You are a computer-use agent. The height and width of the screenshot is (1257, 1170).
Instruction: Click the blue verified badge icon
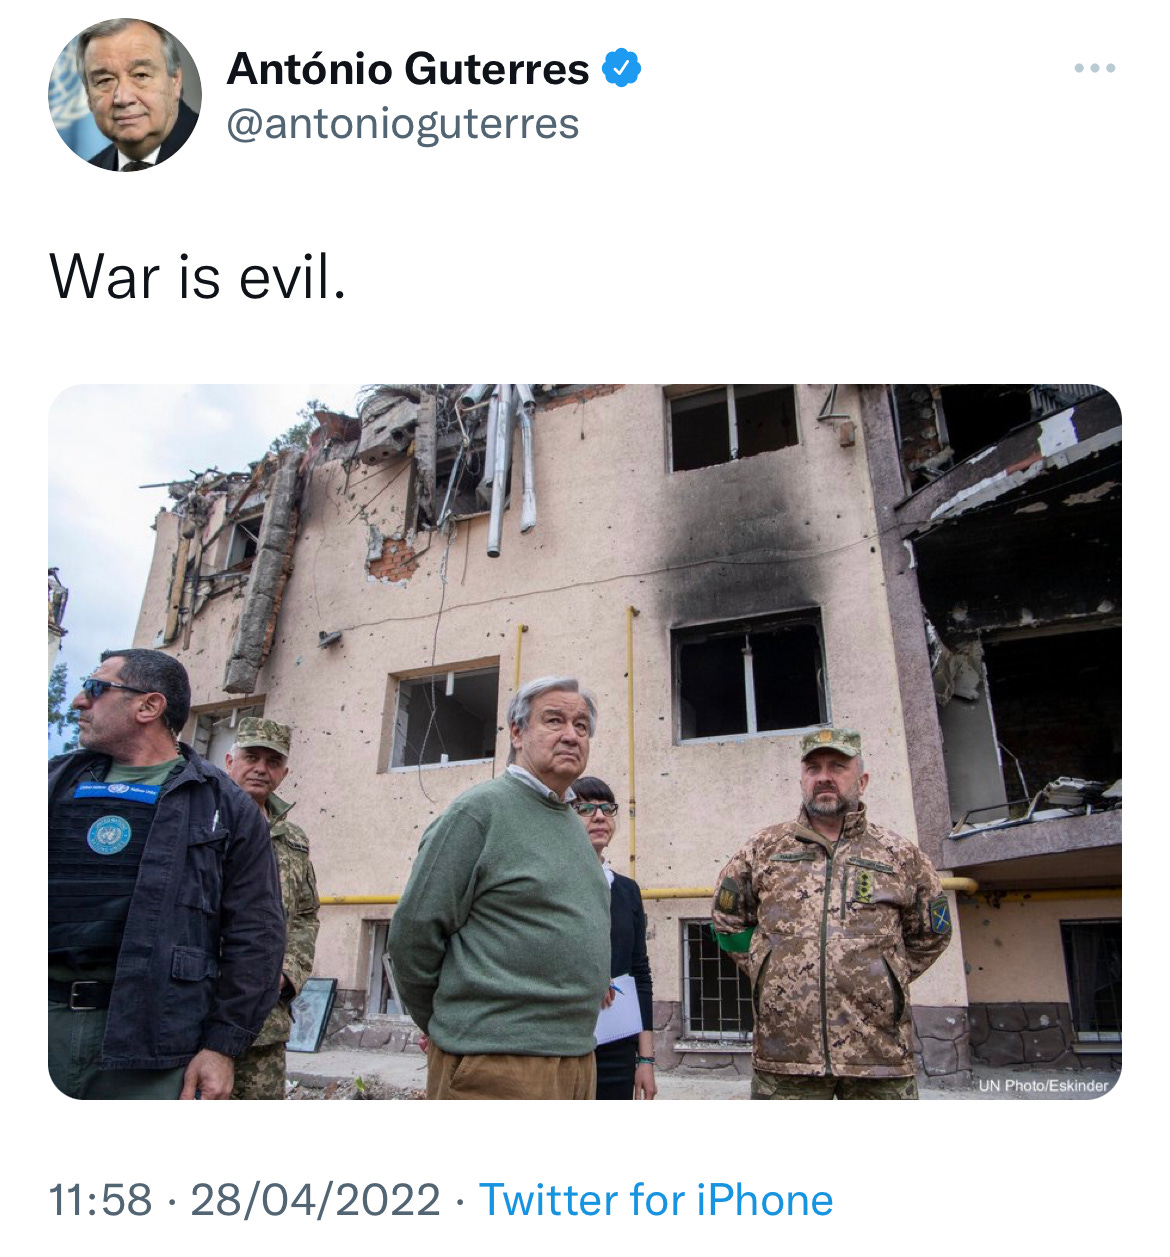coord(621,68)
